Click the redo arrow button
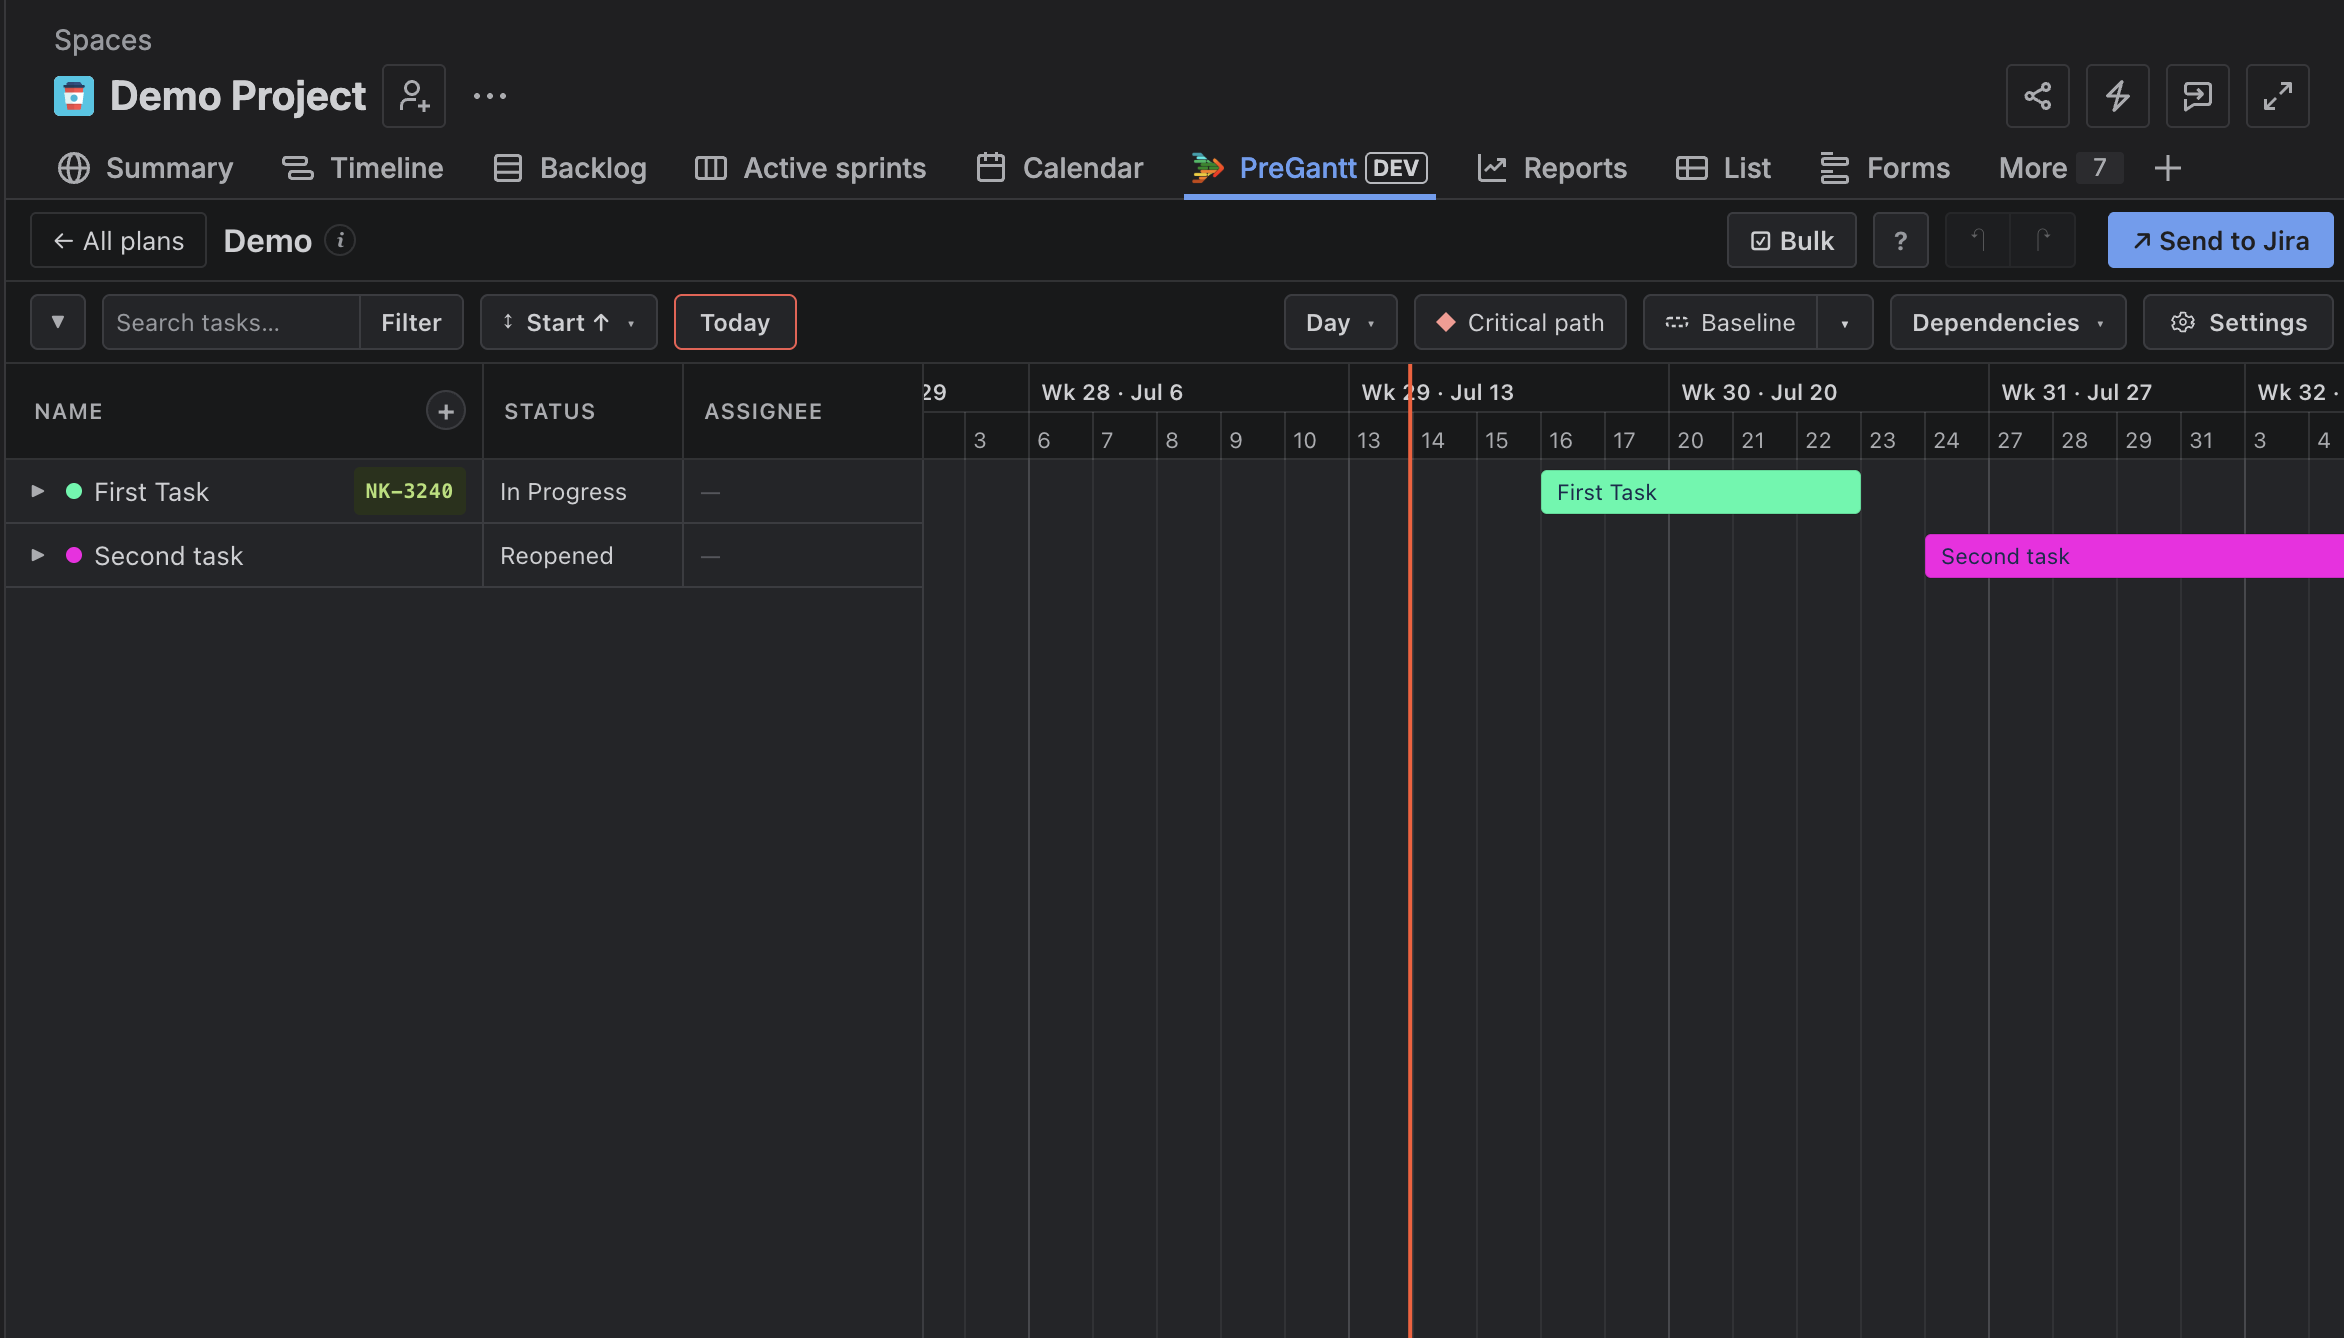The image size is (2344, 1338). 2043,241
